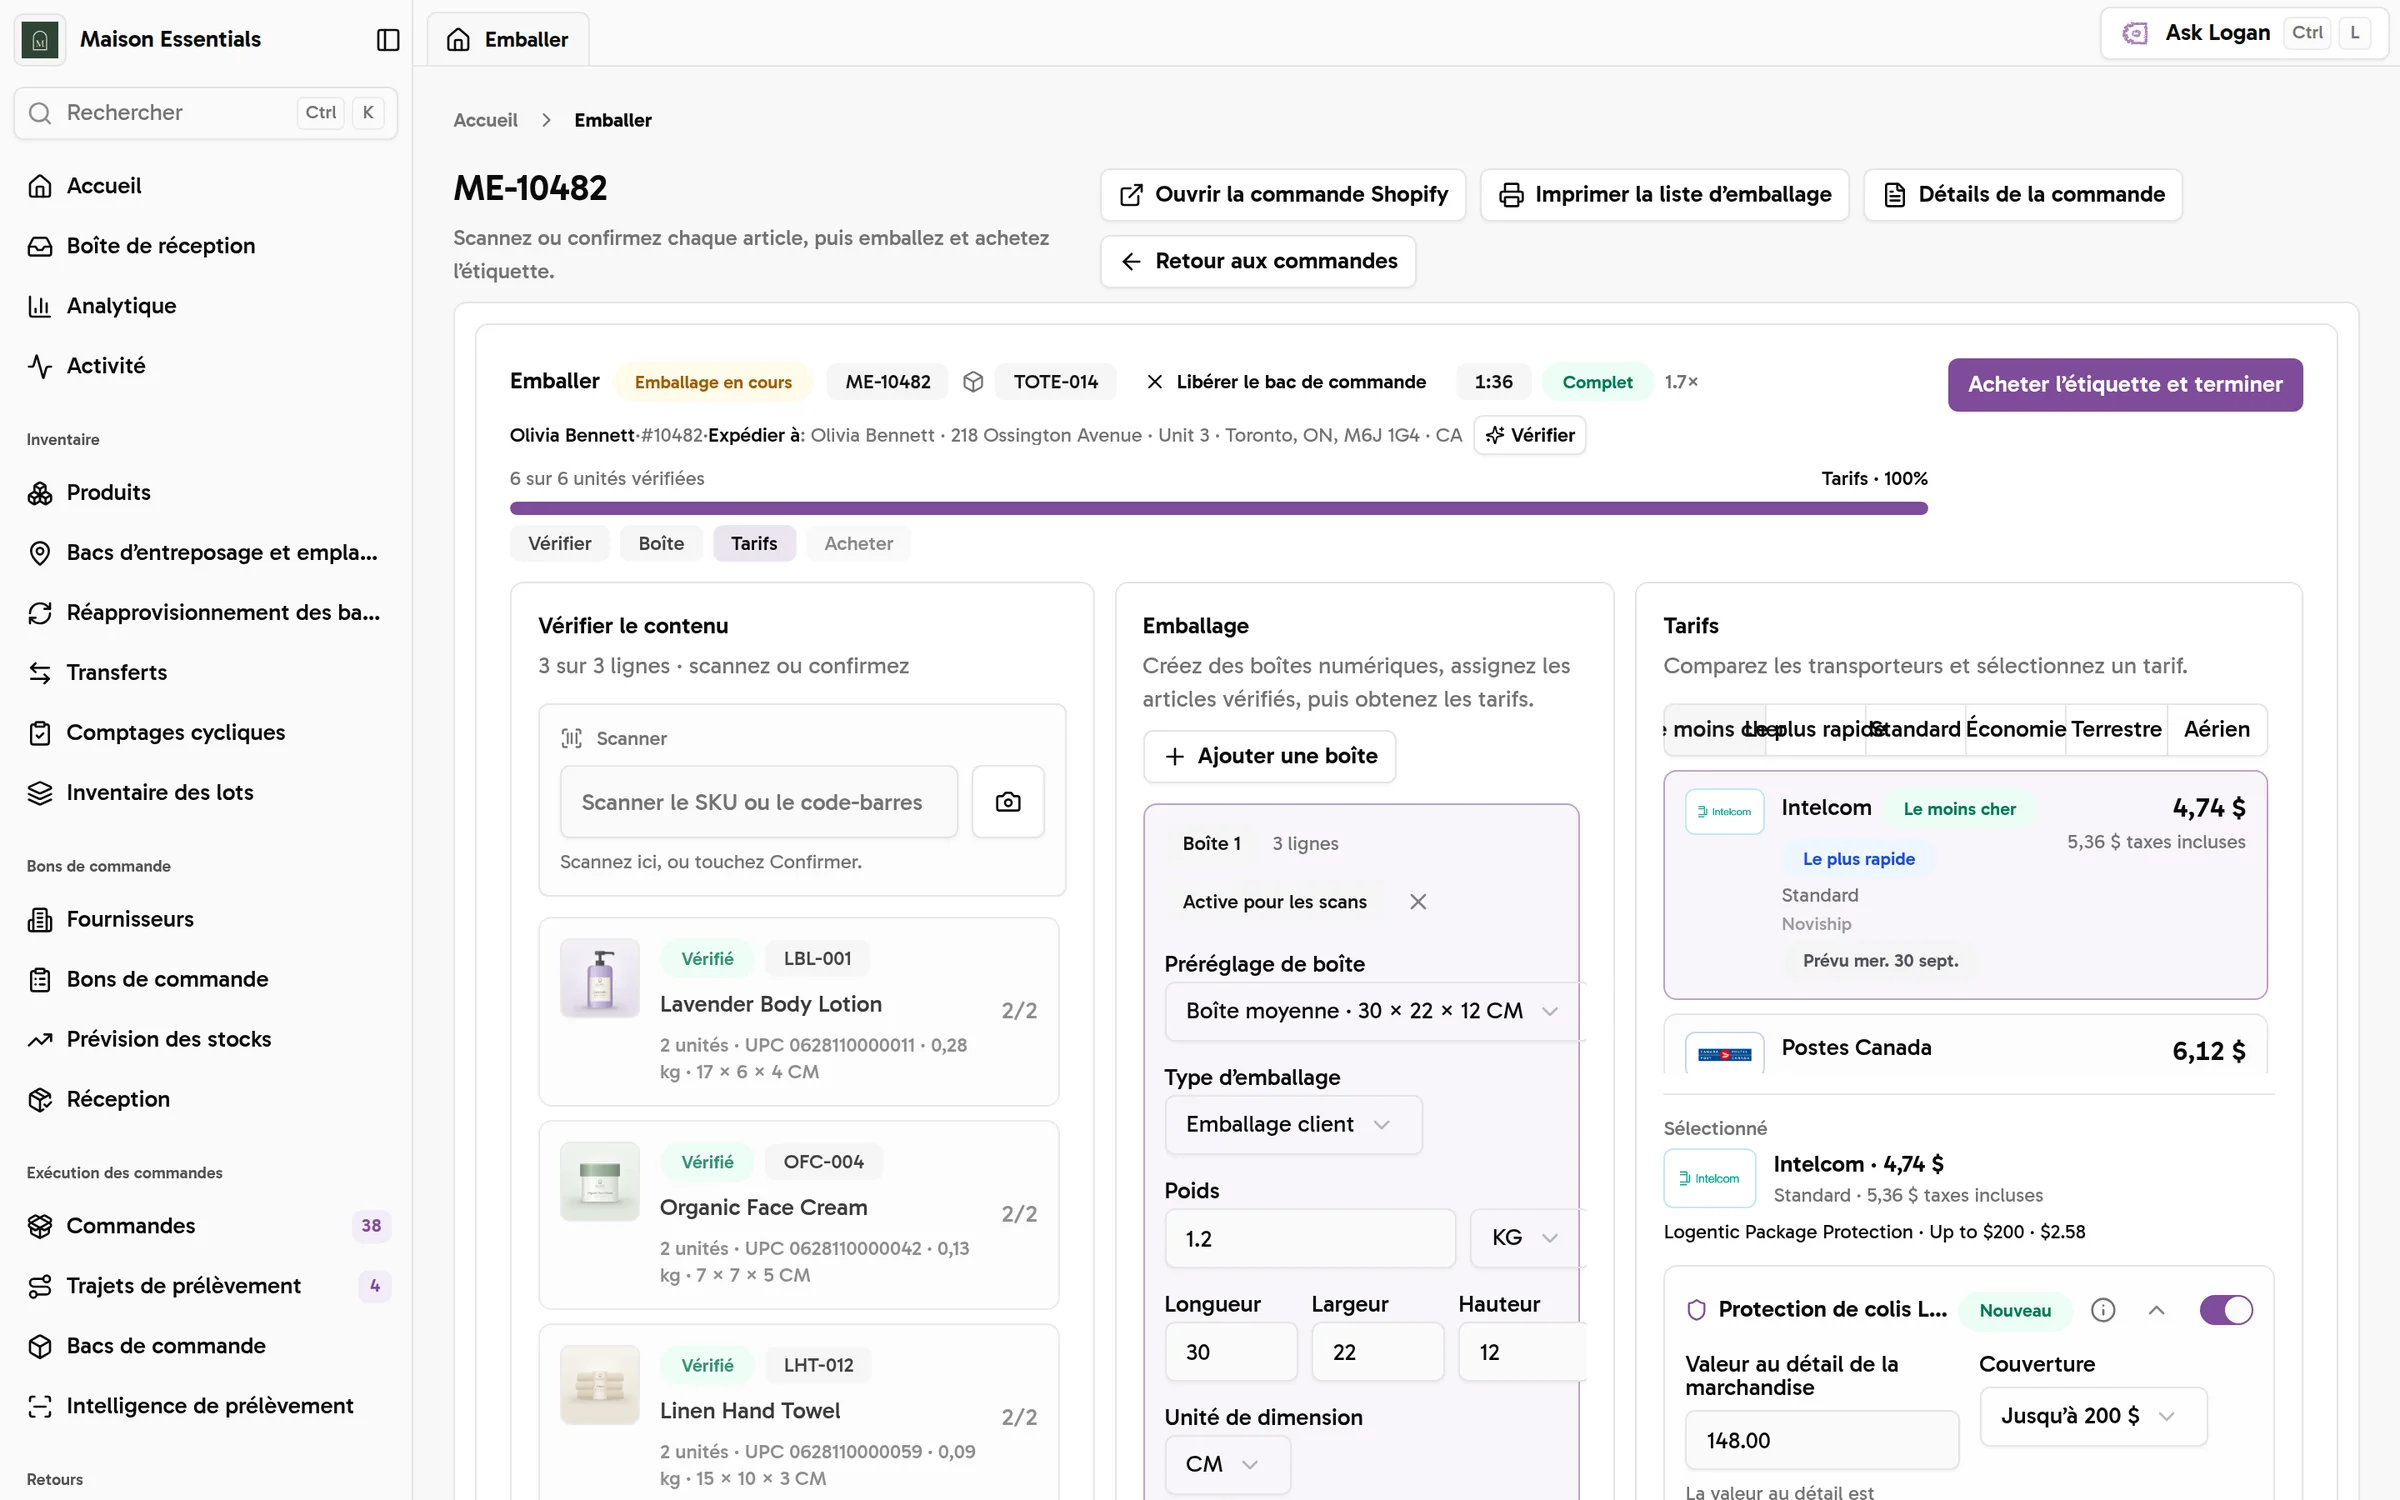Select the Tarifs step tab
The image size is (2400, 1500).
pos(754,543)
